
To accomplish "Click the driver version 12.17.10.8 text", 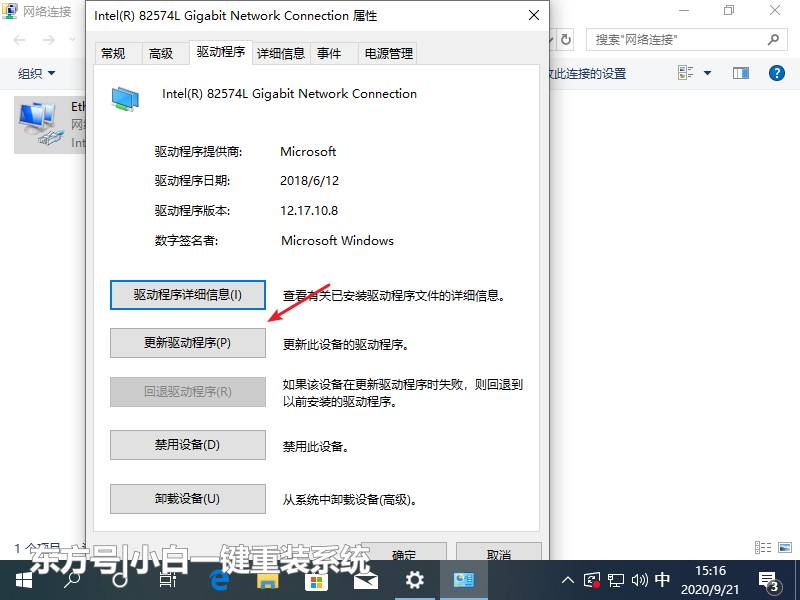I will click(309, 211).
